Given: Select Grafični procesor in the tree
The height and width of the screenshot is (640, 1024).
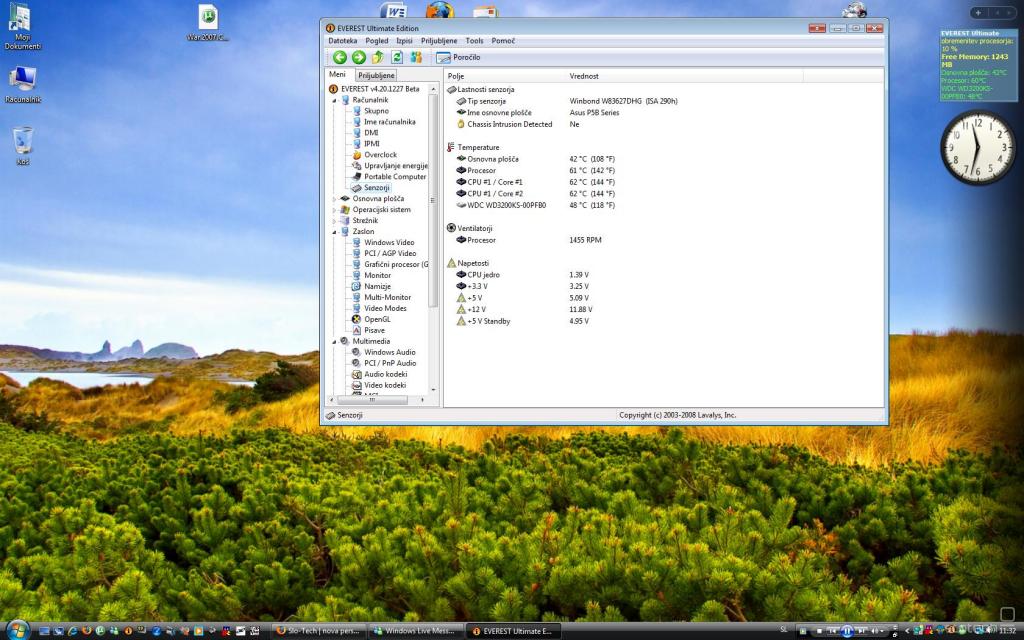Looking at the screenshot, I should pyautogui.click(x=390, y=264).
